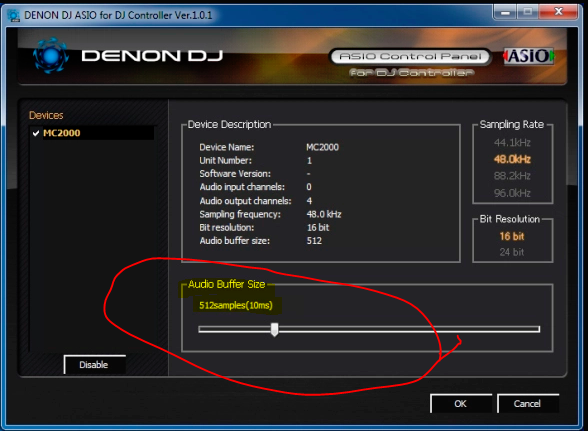This screenshot has width=588, height=431.
Task: Toggle the MC2000 device checkmark
Action: point(36,133)
